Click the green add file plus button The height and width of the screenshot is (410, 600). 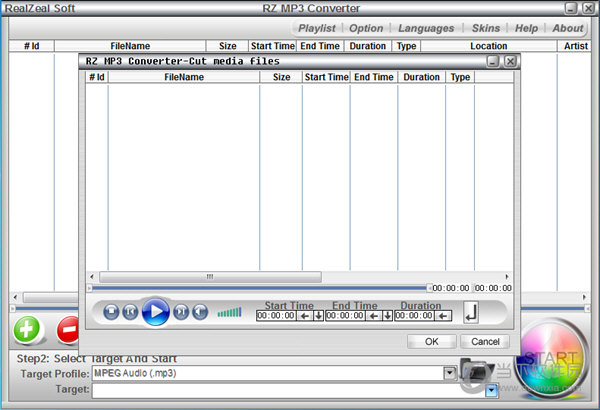27,329
